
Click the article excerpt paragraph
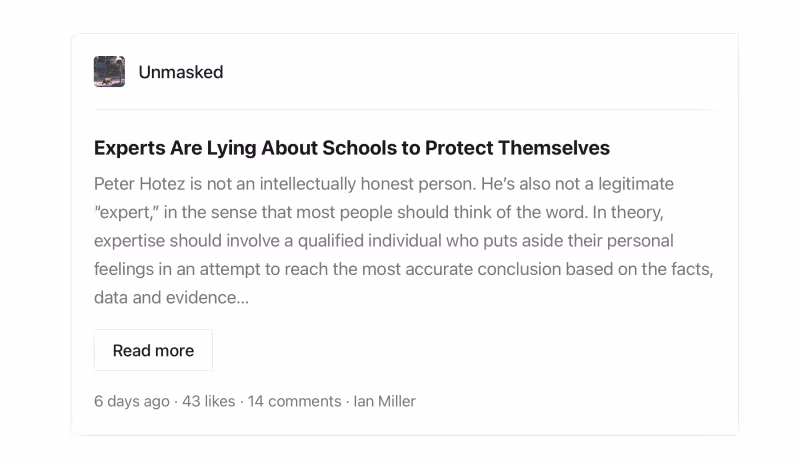pos(400,241)
